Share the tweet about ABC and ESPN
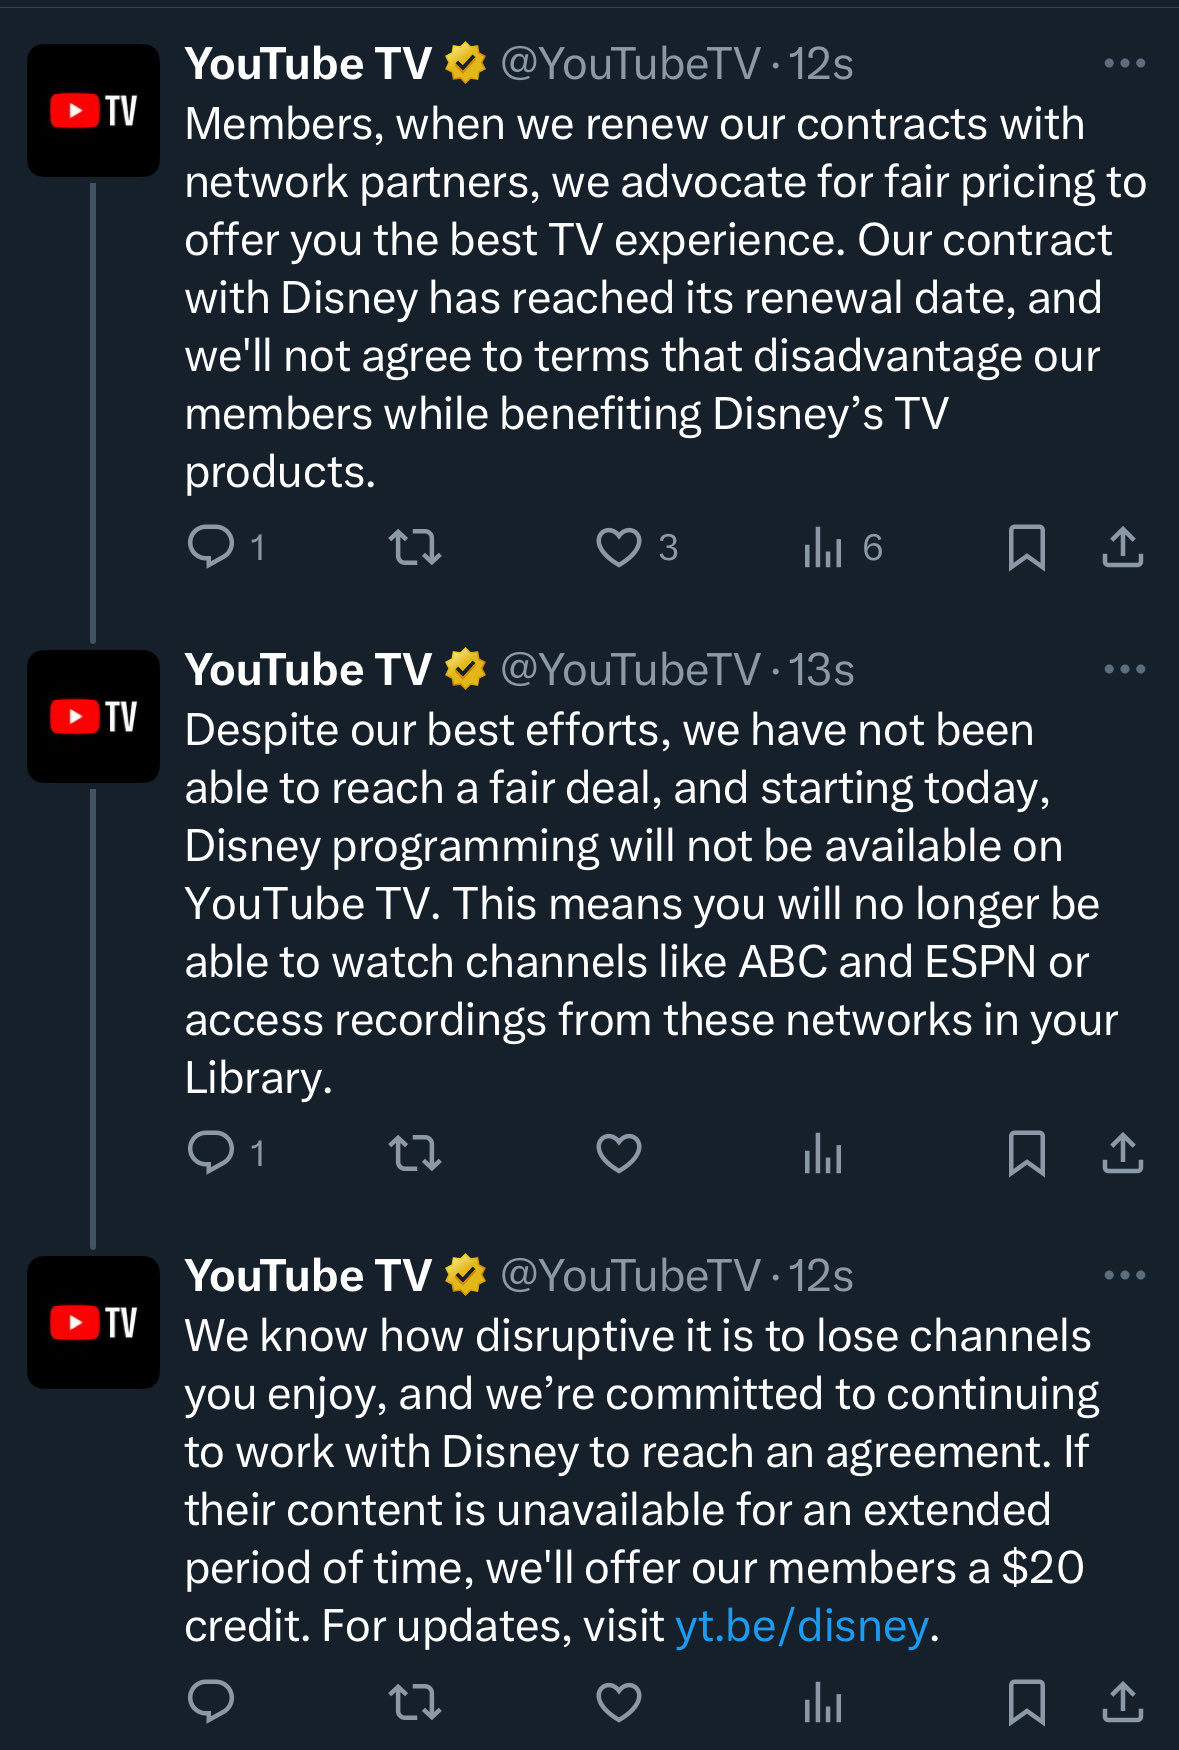This screenshot has height=1750, width=1179. pos(1122,1153)
